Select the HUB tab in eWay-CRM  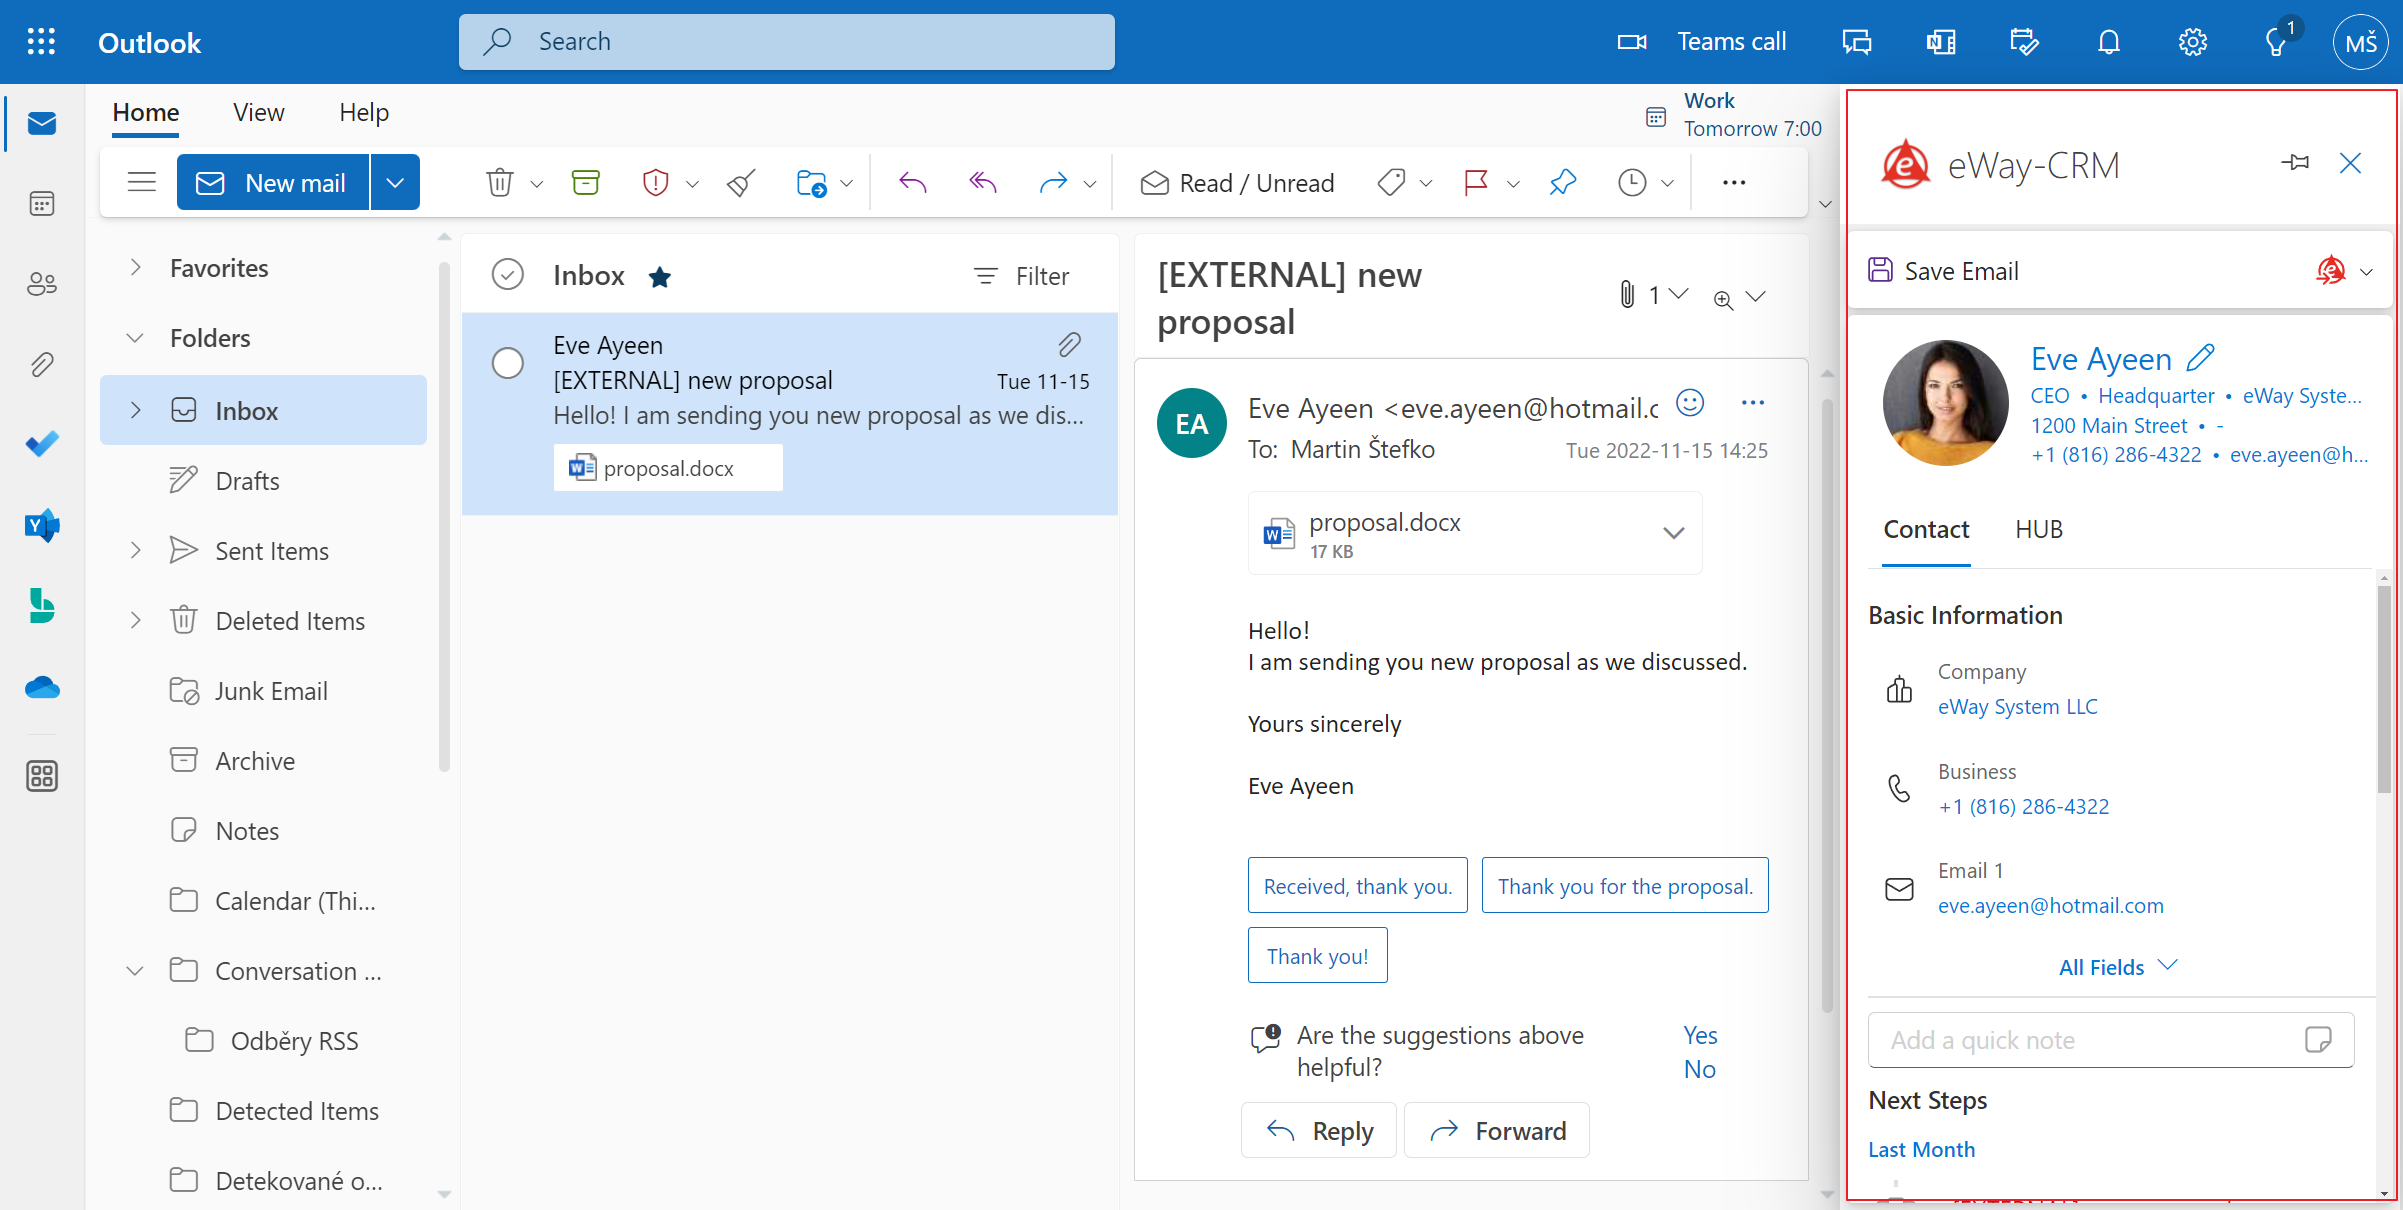coord(2039,529)
